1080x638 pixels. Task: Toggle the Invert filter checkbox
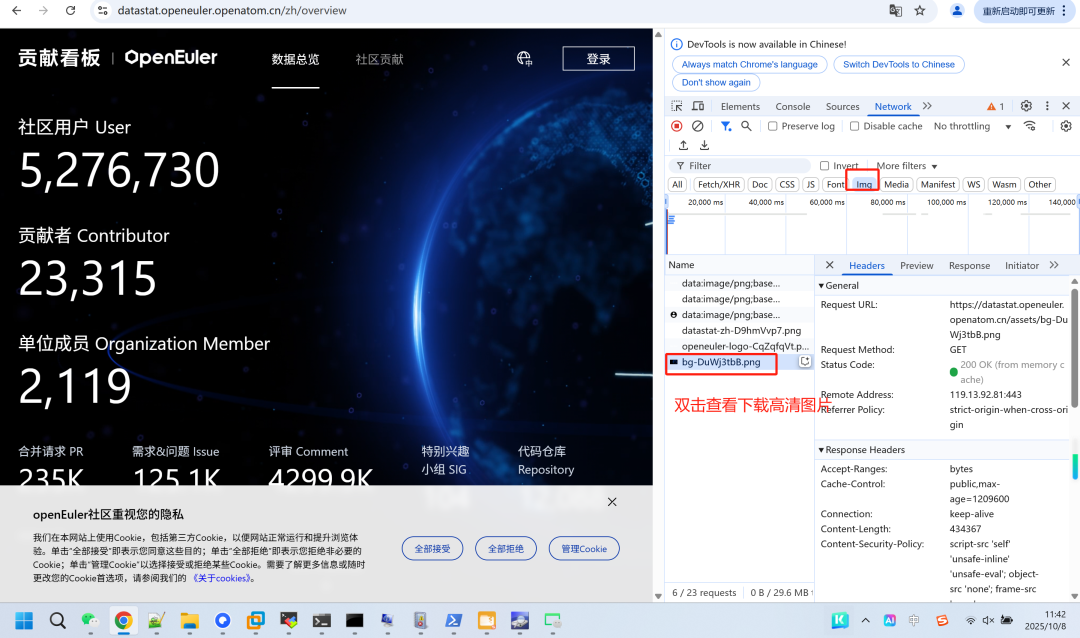click(825, 165)
